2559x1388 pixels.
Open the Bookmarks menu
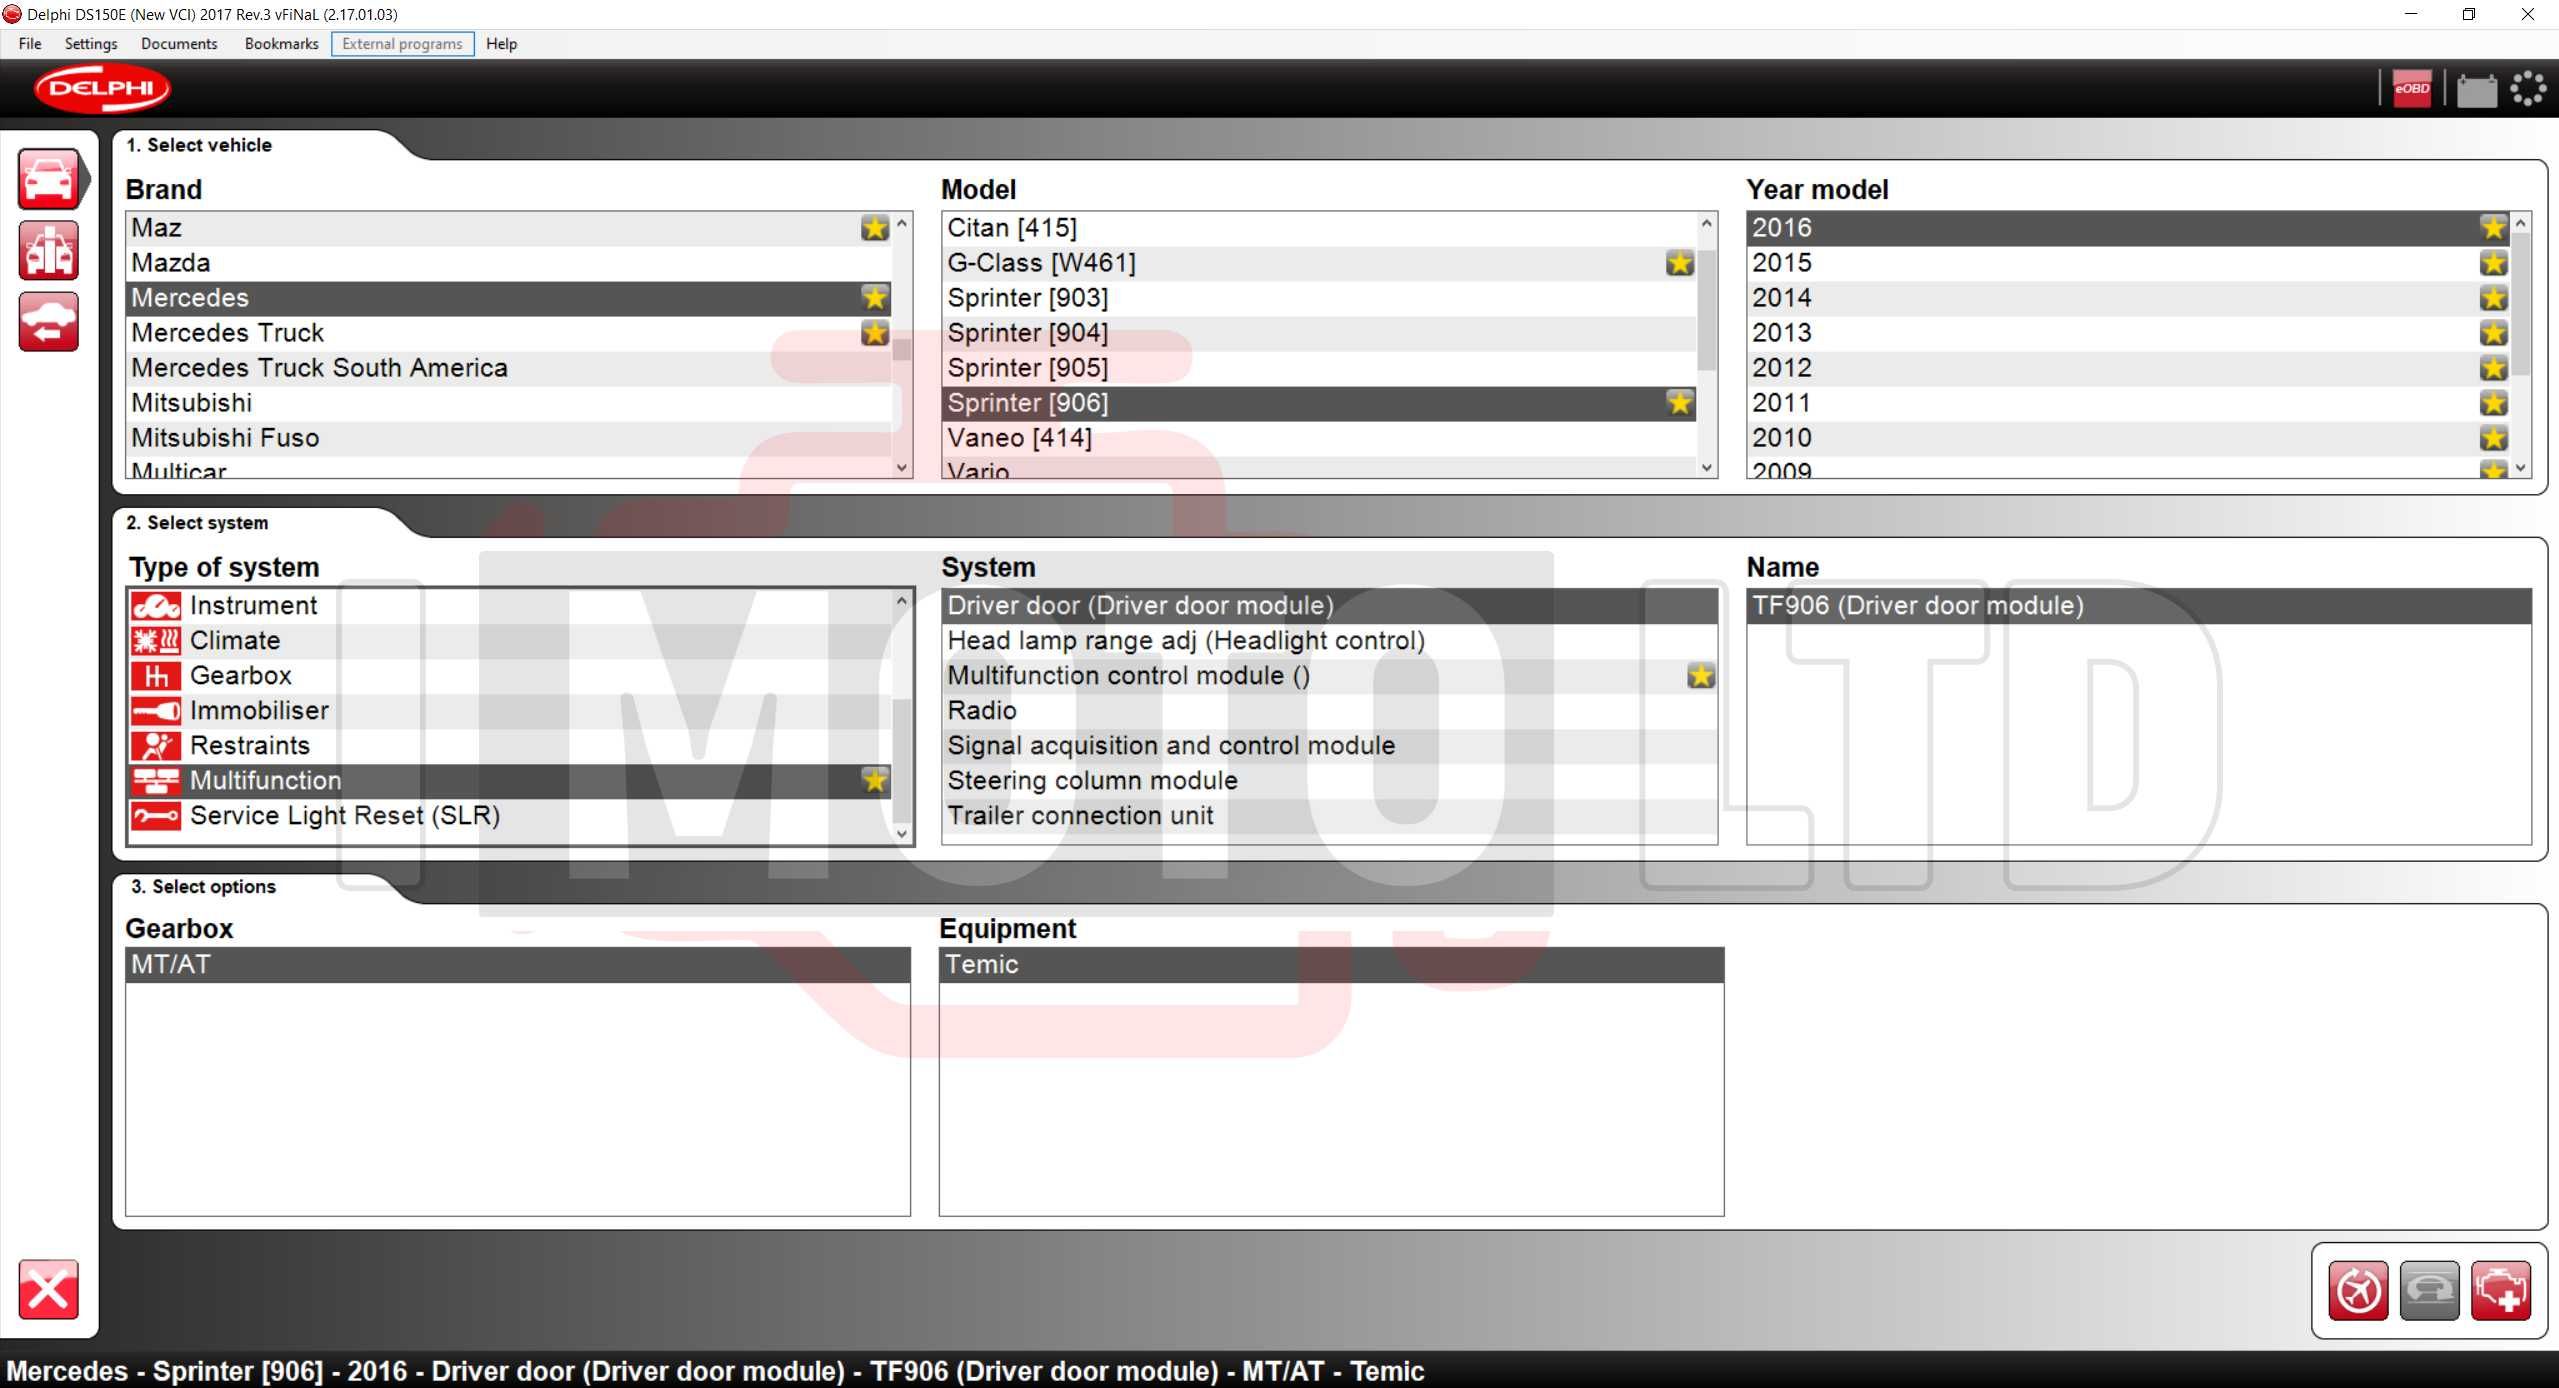click(x=281, y=44)
